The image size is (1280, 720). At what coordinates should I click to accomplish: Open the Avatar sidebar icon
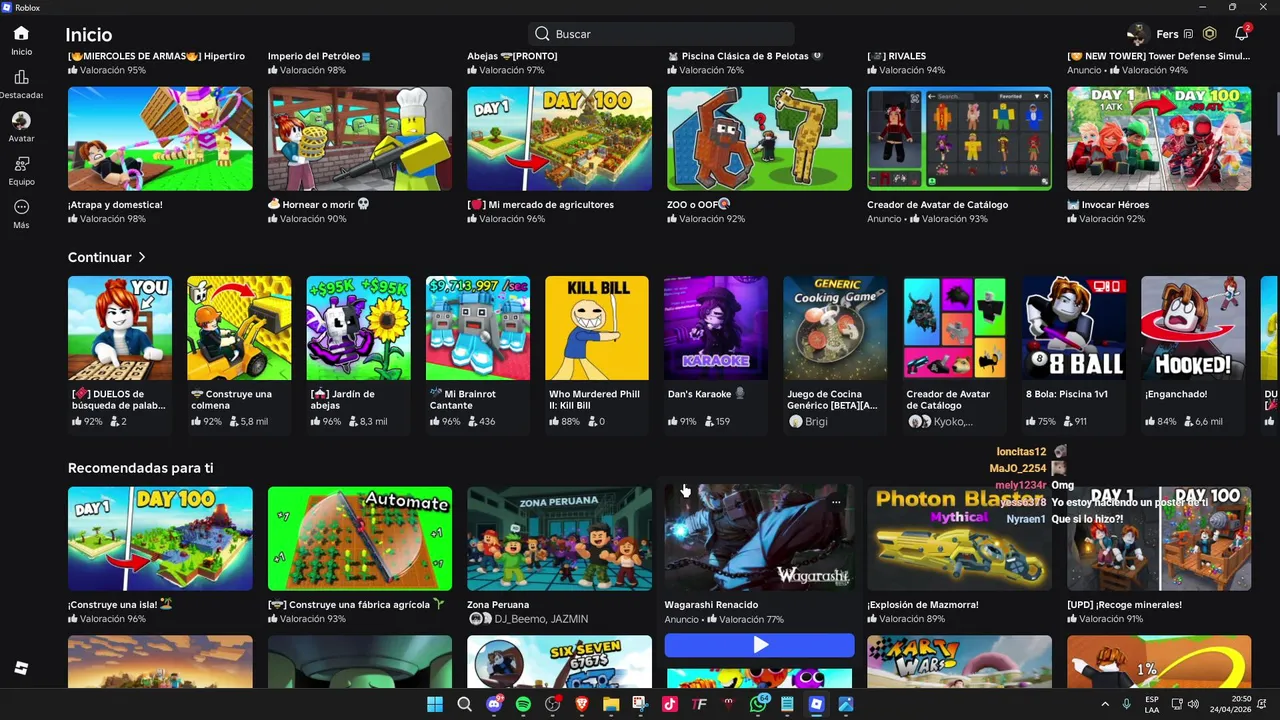(21, 121)
